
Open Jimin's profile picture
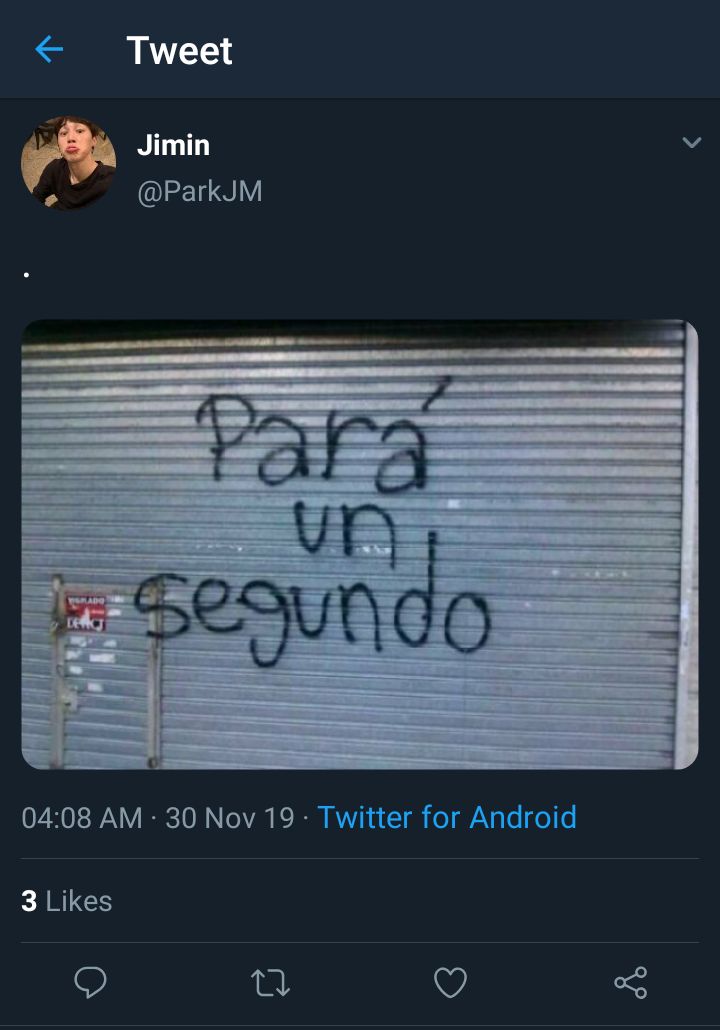[69, 164]
